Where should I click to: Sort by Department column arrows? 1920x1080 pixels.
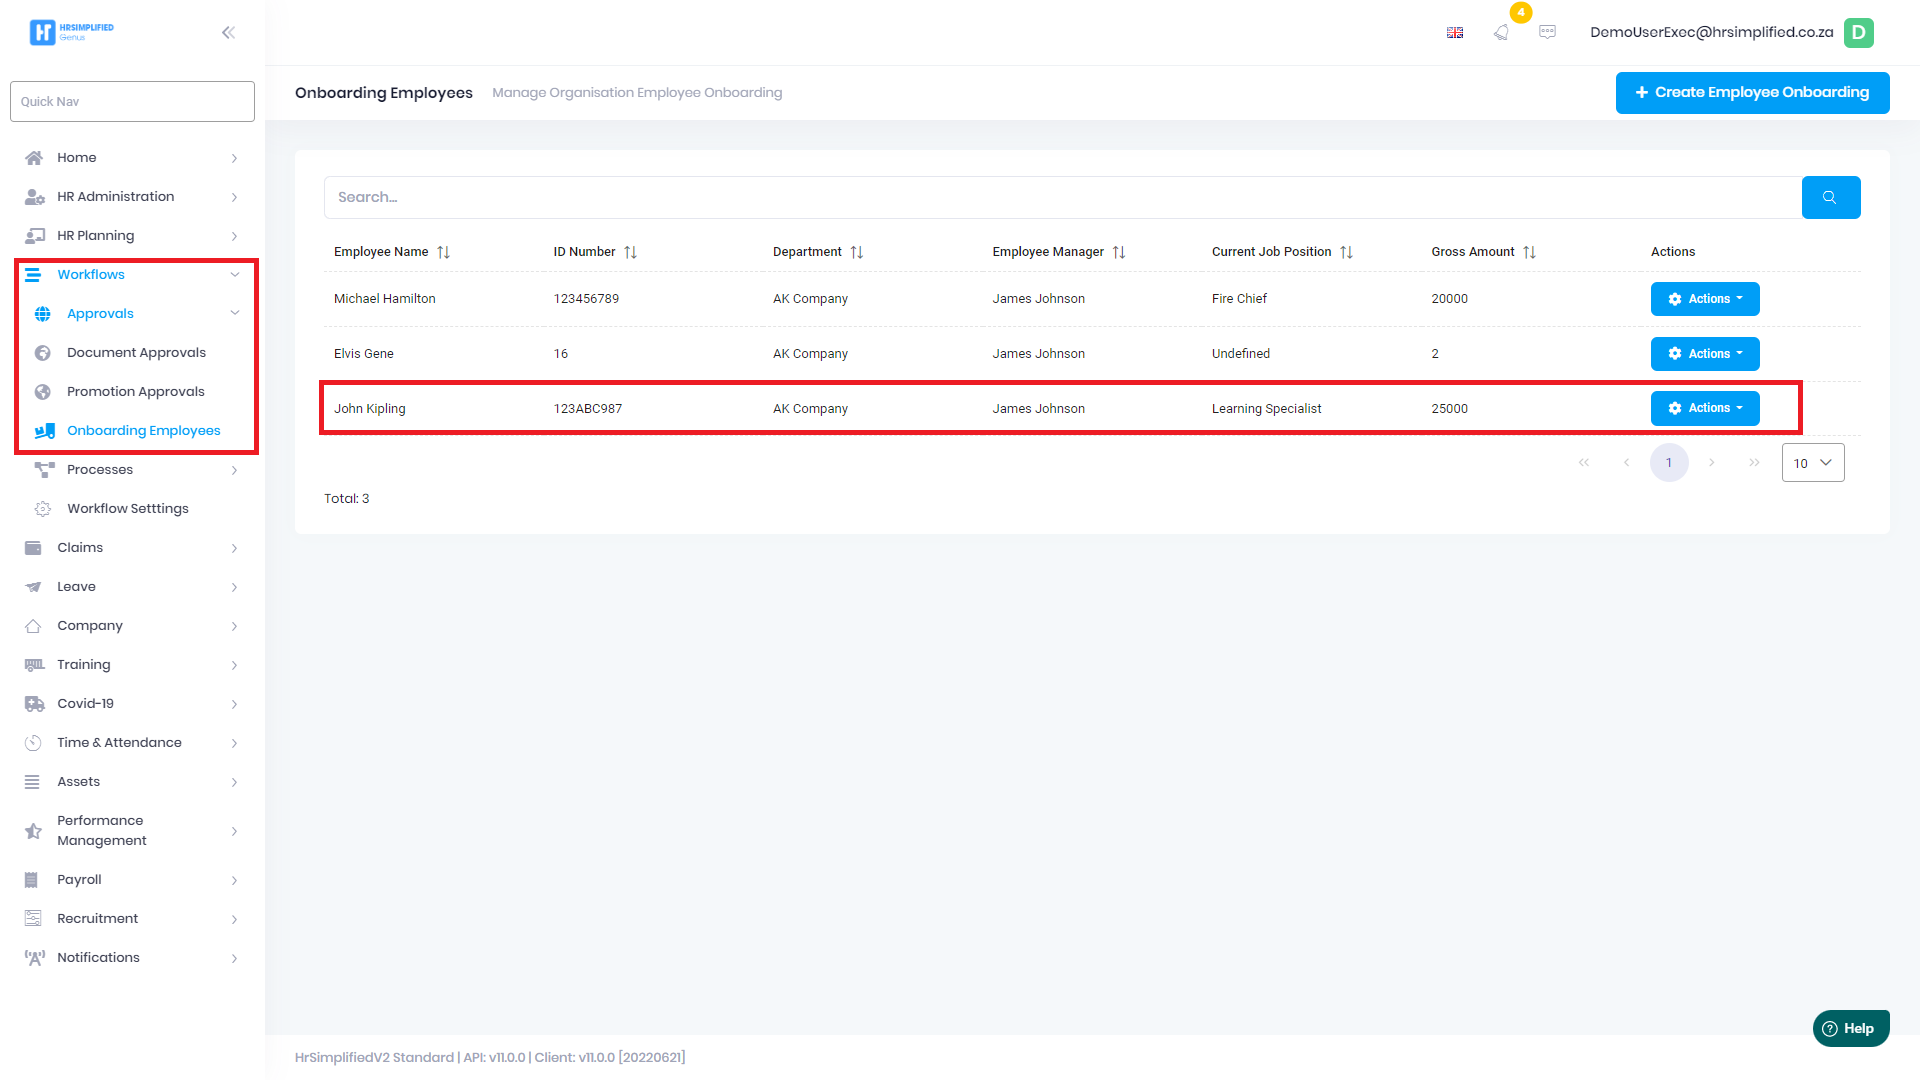856,252
